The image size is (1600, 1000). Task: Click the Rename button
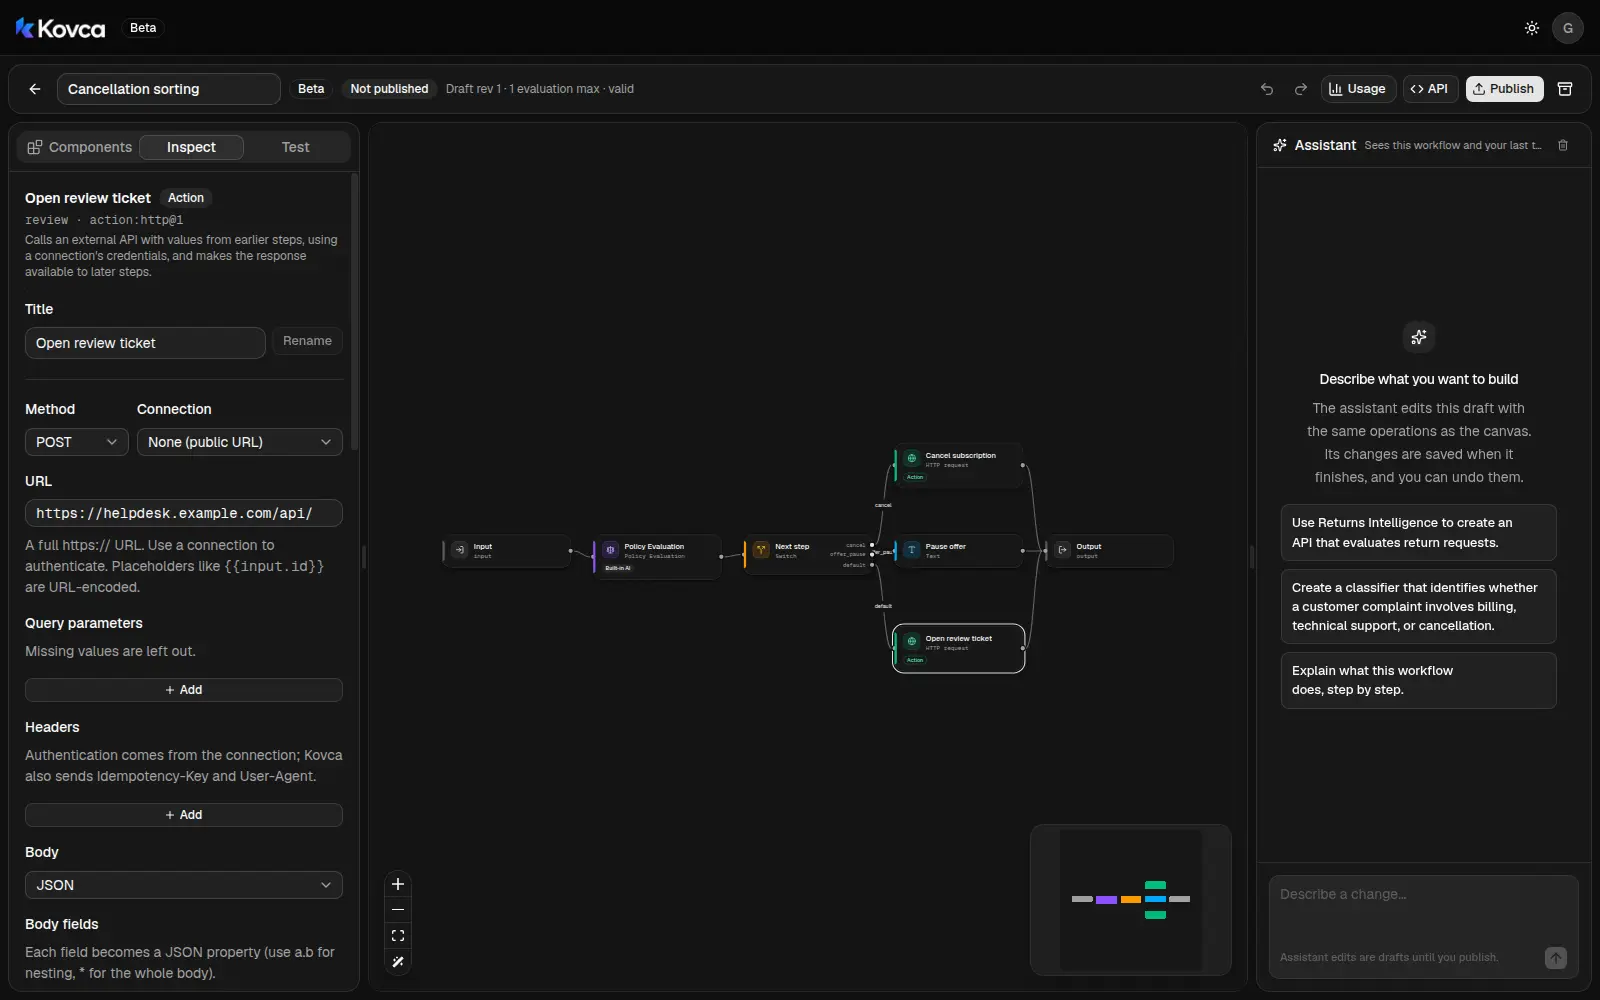[x=307, y=341]
